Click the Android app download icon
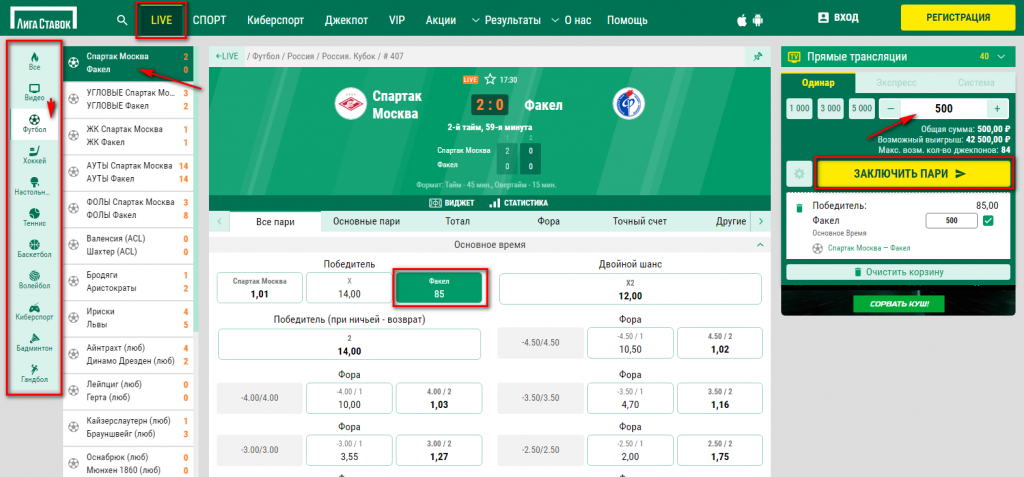The width and height of the screenshot is (1024, 477). point(760,20)
